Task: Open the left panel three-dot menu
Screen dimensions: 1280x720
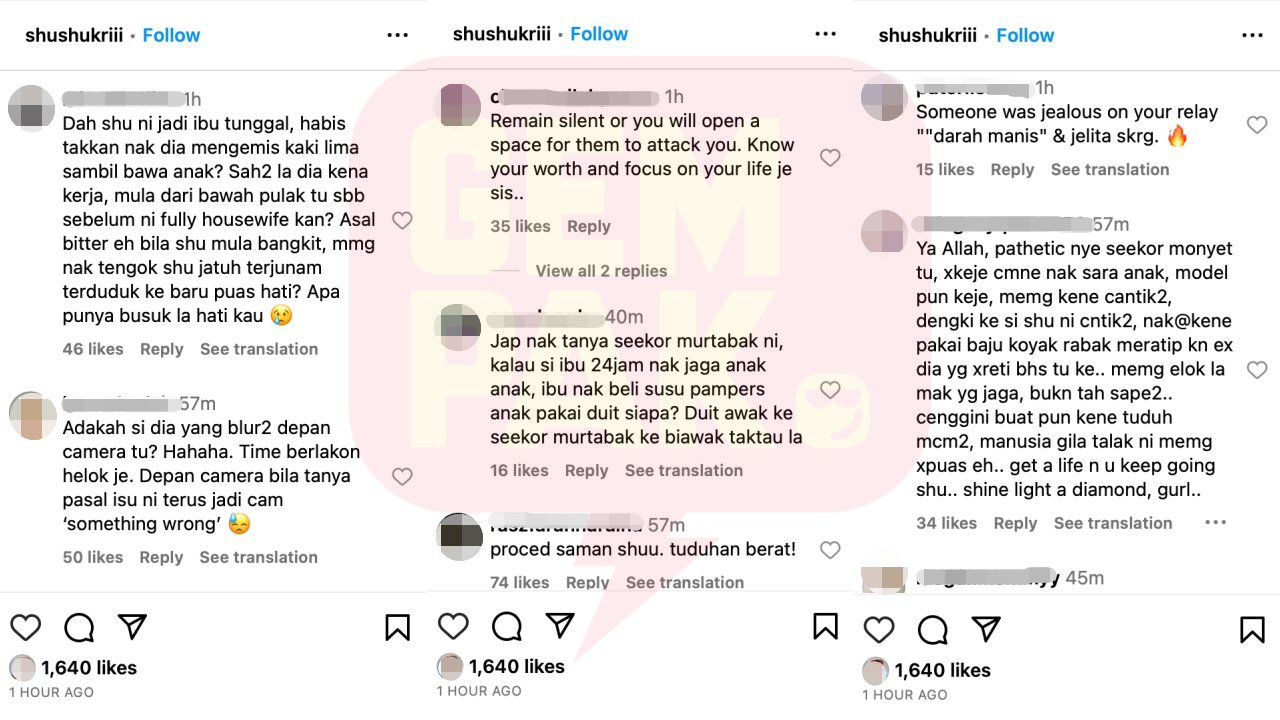Action: pyautogui.click(x=397, y=35)
